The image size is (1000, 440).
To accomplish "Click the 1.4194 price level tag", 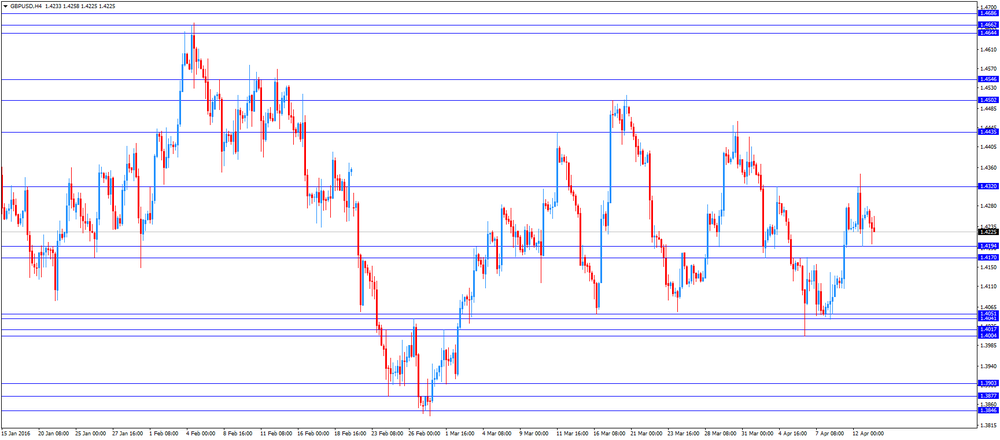I will [987, 246].
